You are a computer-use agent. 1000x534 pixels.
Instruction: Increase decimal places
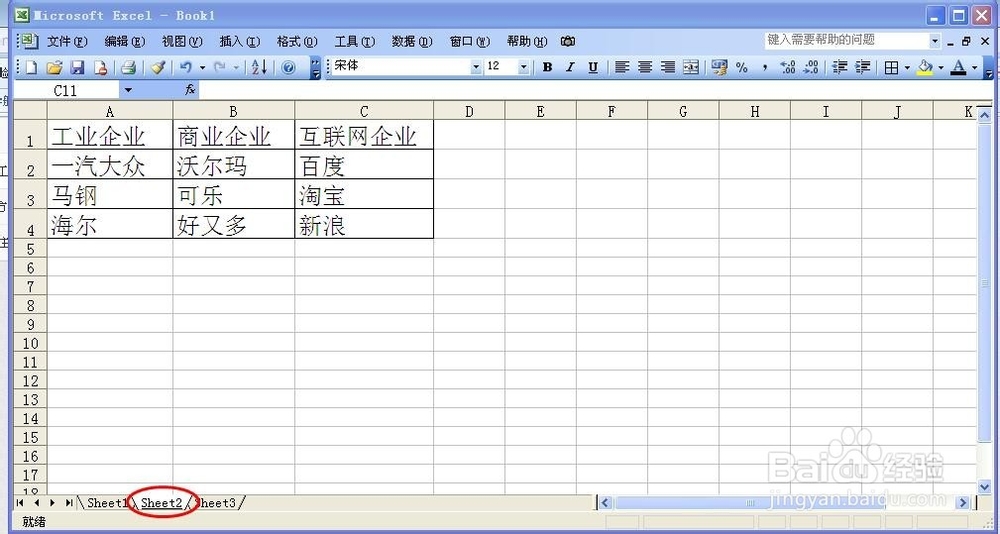pos(788,67)
